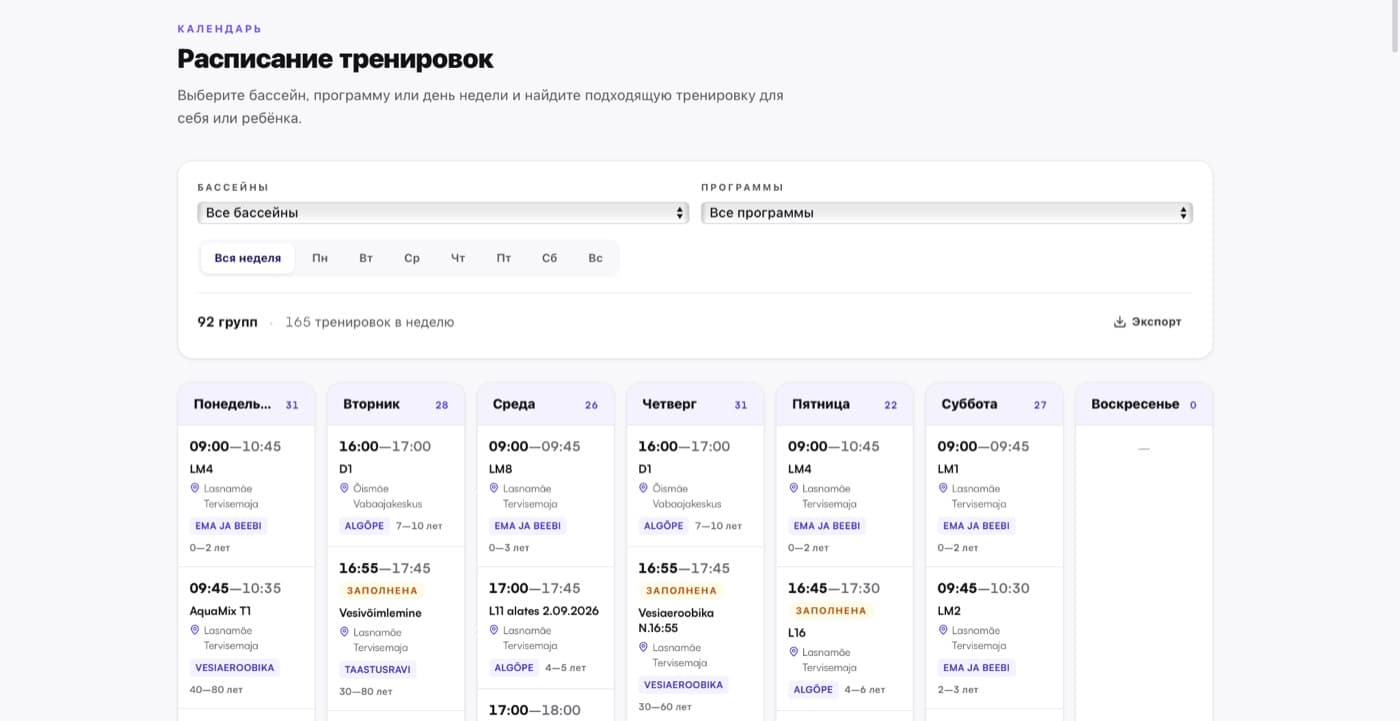
Task: Switch to the Чт day tab
Action: pyautogui.click(x=458, y=258)
